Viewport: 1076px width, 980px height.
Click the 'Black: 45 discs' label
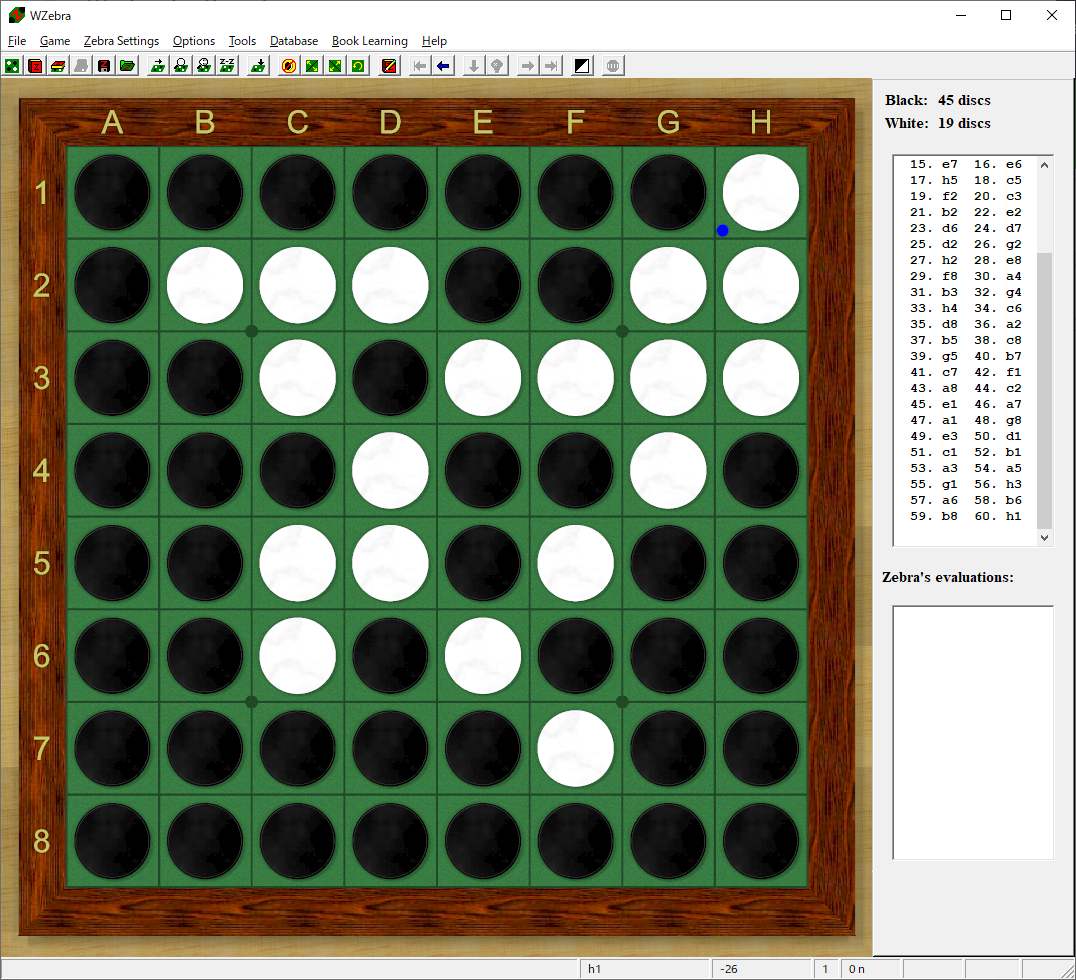click(x=937, y=100)
